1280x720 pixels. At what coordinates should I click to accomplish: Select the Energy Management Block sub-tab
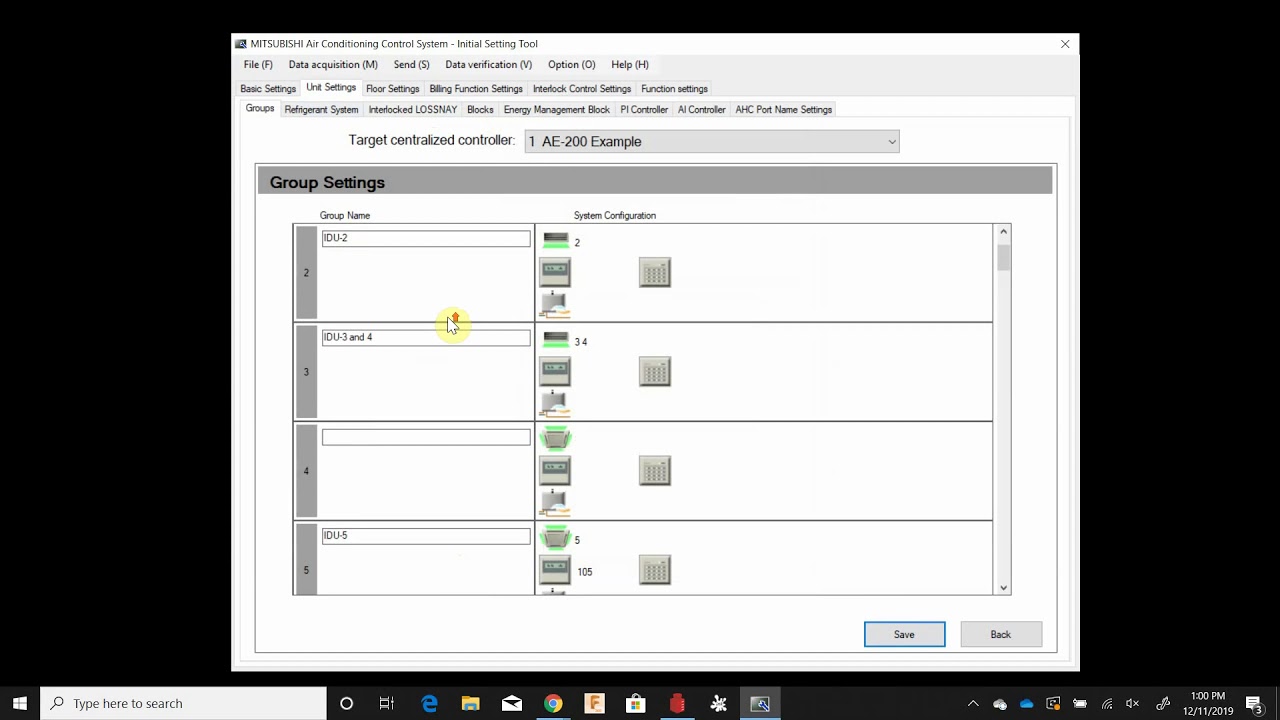(556, 110)
